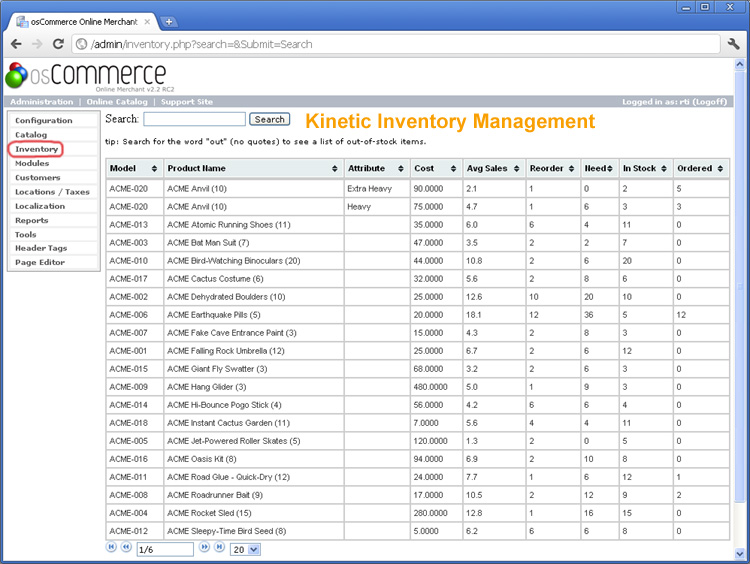
Task: Open Customers in the sidebar
Action: click(x=38, y=177)
